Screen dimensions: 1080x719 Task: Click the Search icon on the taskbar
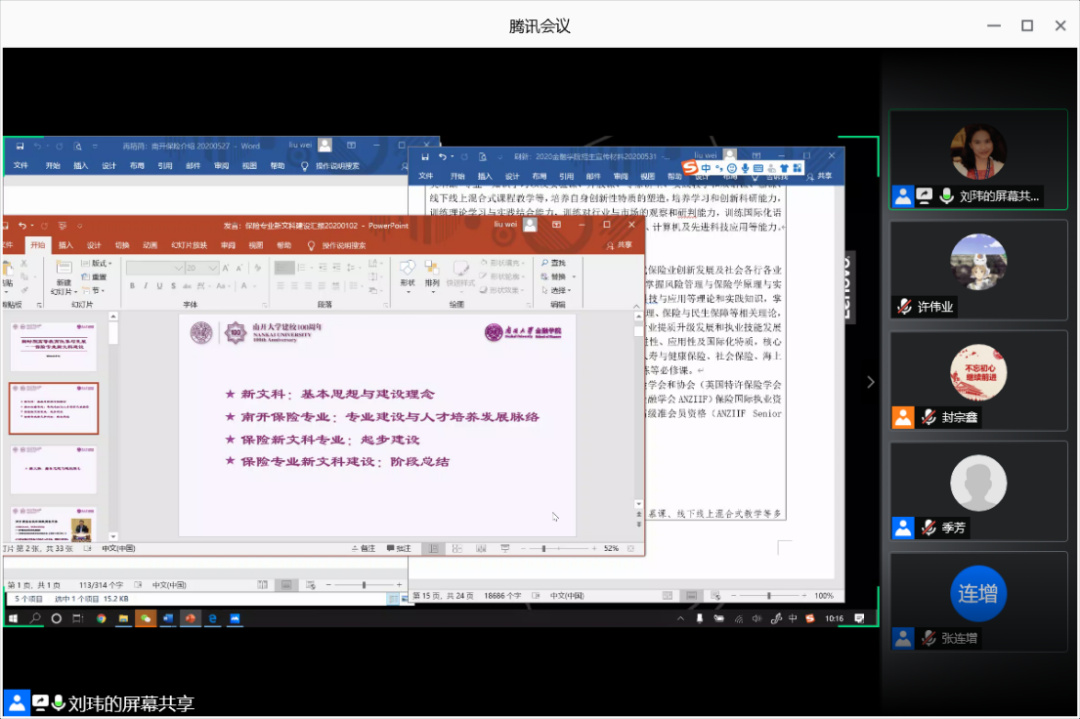[35, 618]
